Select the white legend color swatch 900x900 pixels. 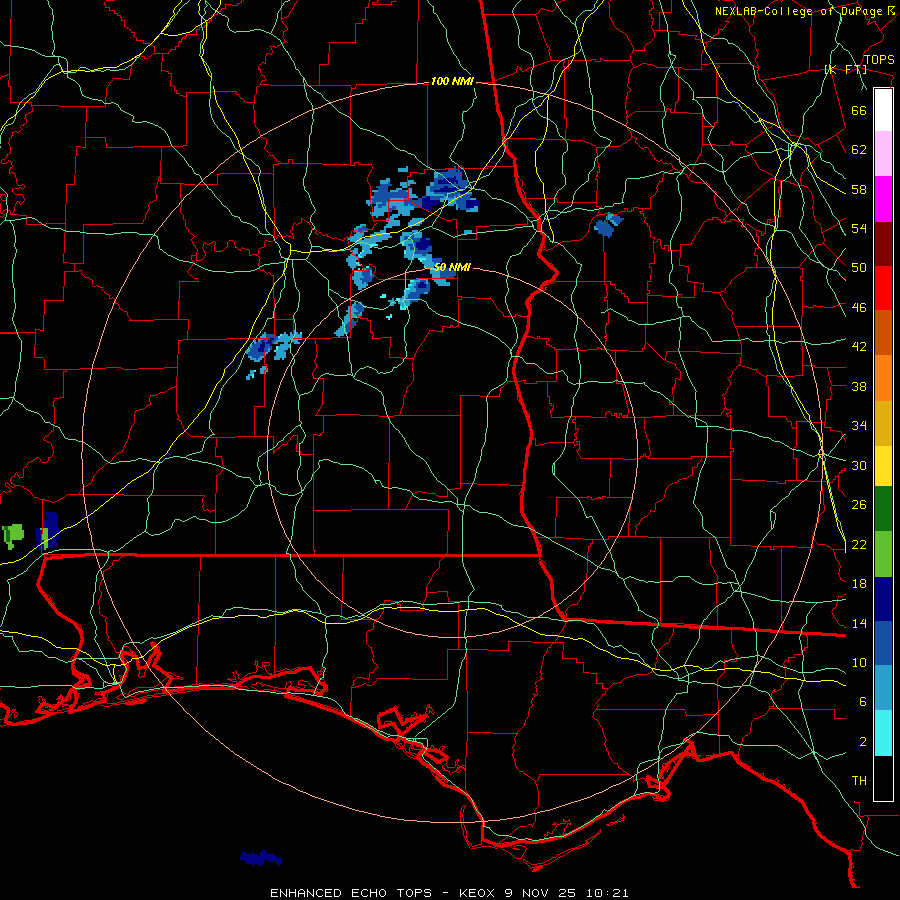click(883, 110)
